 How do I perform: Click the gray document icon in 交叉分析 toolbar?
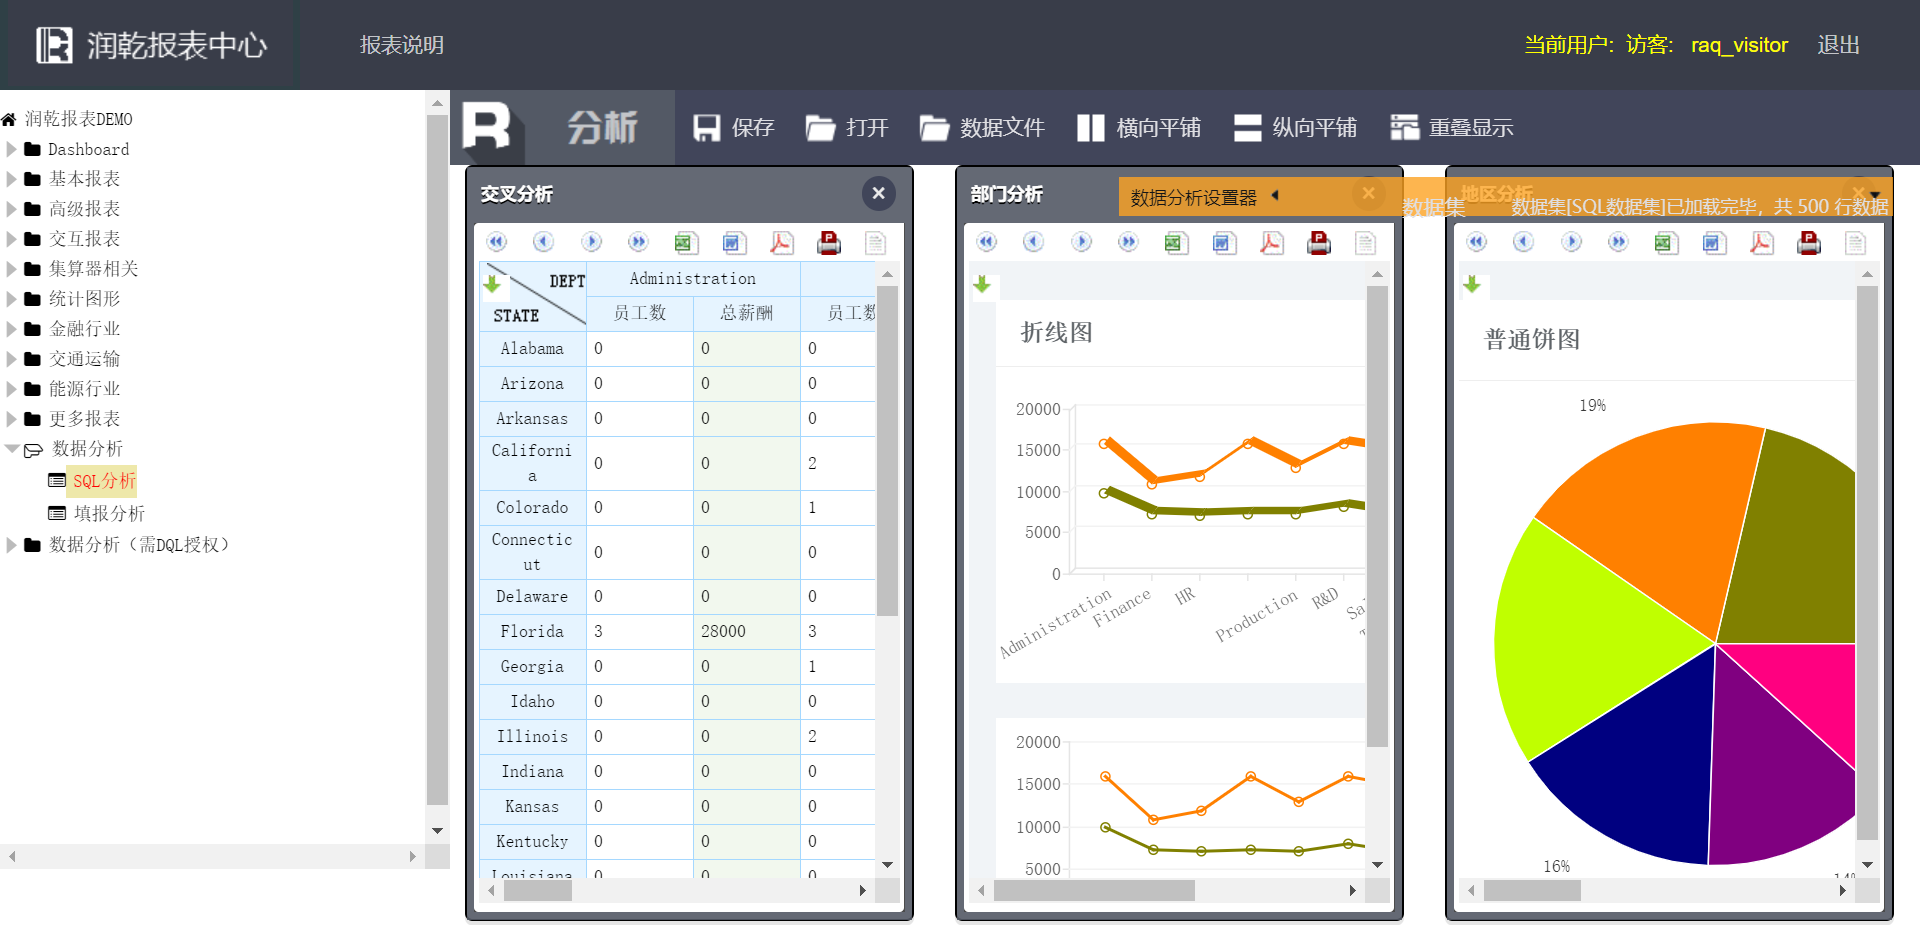(876, 242)
